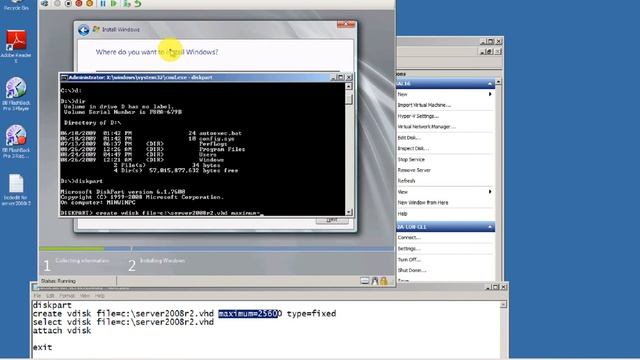Click Connect in VM actions
Screen dimensions: 640x360
tap(409, 238)
